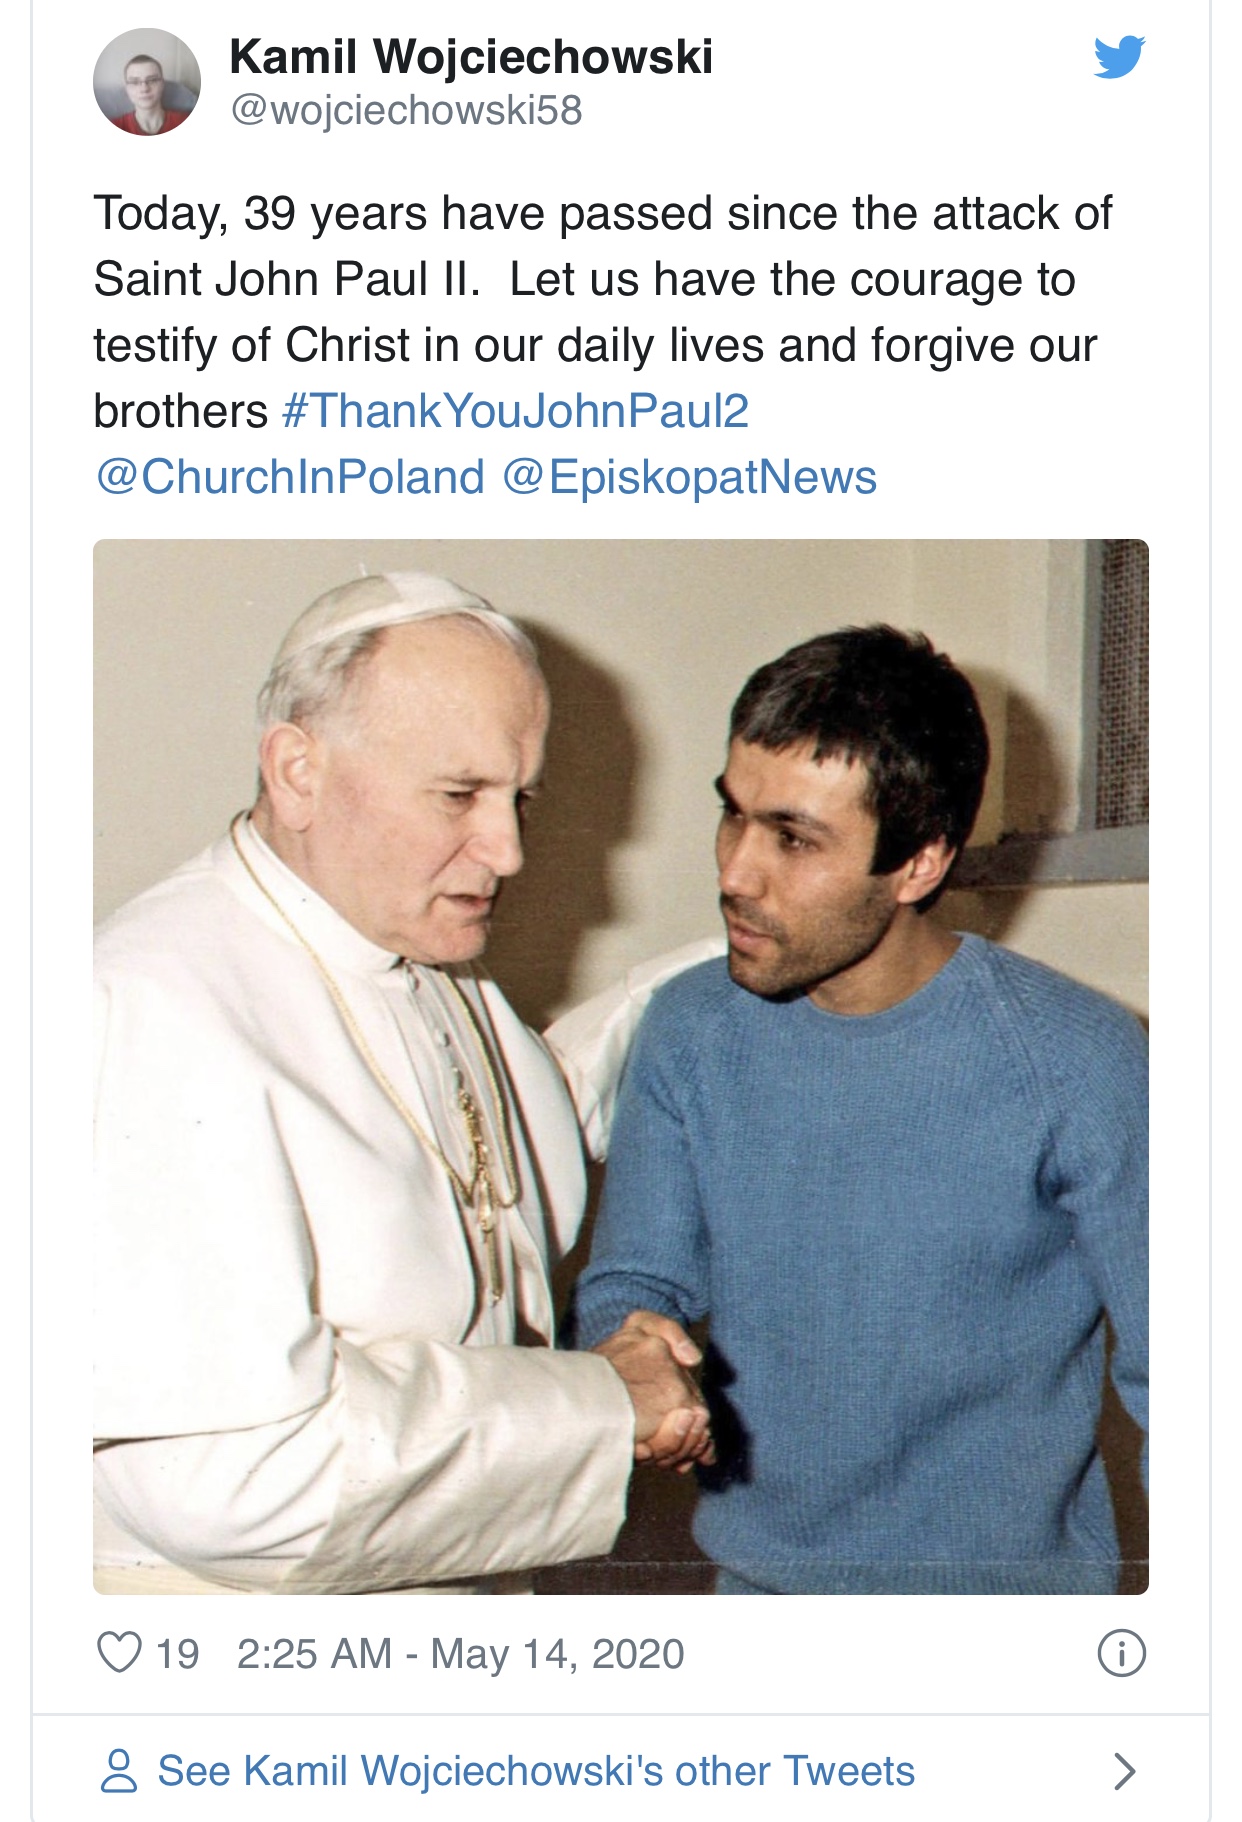Image resolution: width=1242 pixels, height=1822 pixels.
Task: Click the words 'Saint John Paul II'
Action: pos(286,279)
